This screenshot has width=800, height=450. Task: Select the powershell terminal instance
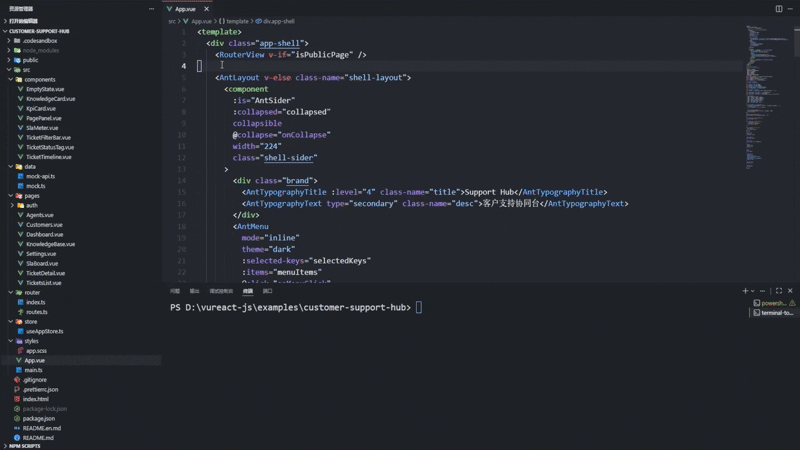click(773, 303)
